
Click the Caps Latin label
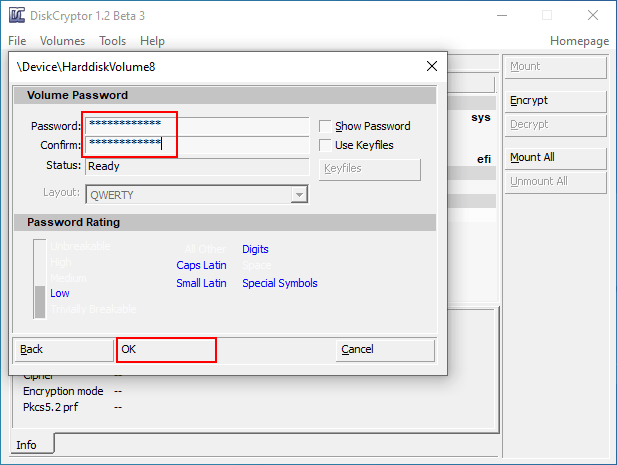[201, 266]
